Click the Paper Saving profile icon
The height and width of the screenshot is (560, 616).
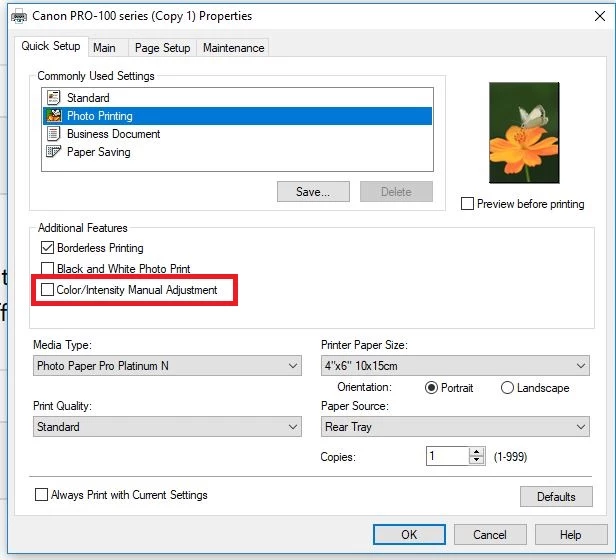coord(53,151)
